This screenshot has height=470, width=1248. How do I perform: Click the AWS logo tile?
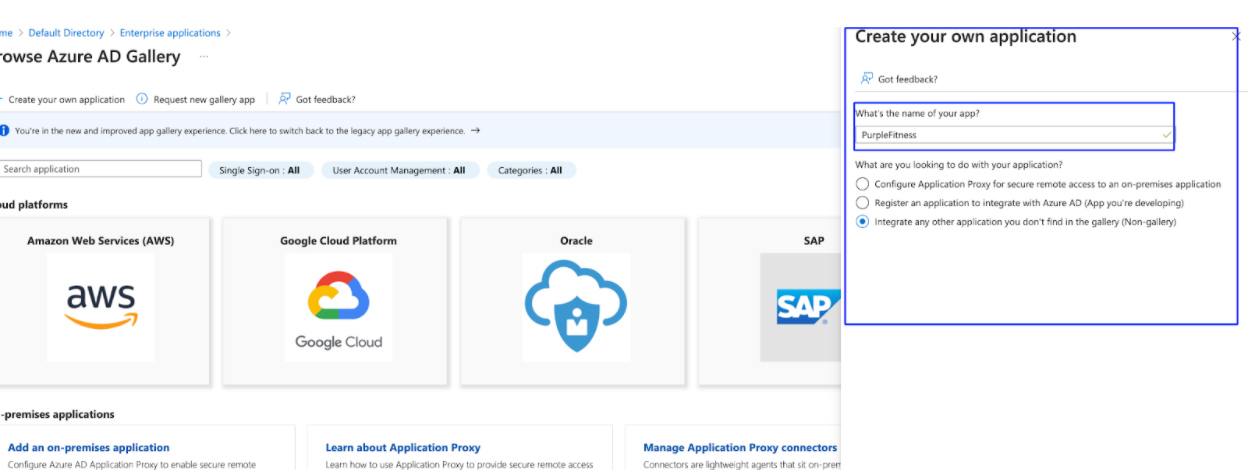101,306
